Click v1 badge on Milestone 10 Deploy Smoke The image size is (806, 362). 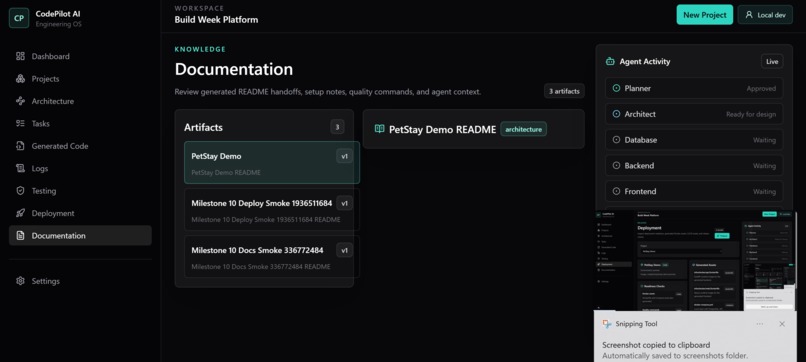click(x=344, y=203)
